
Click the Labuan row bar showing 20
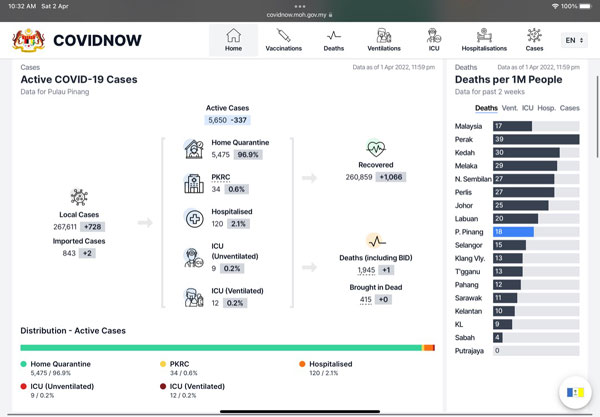point(515,218)
